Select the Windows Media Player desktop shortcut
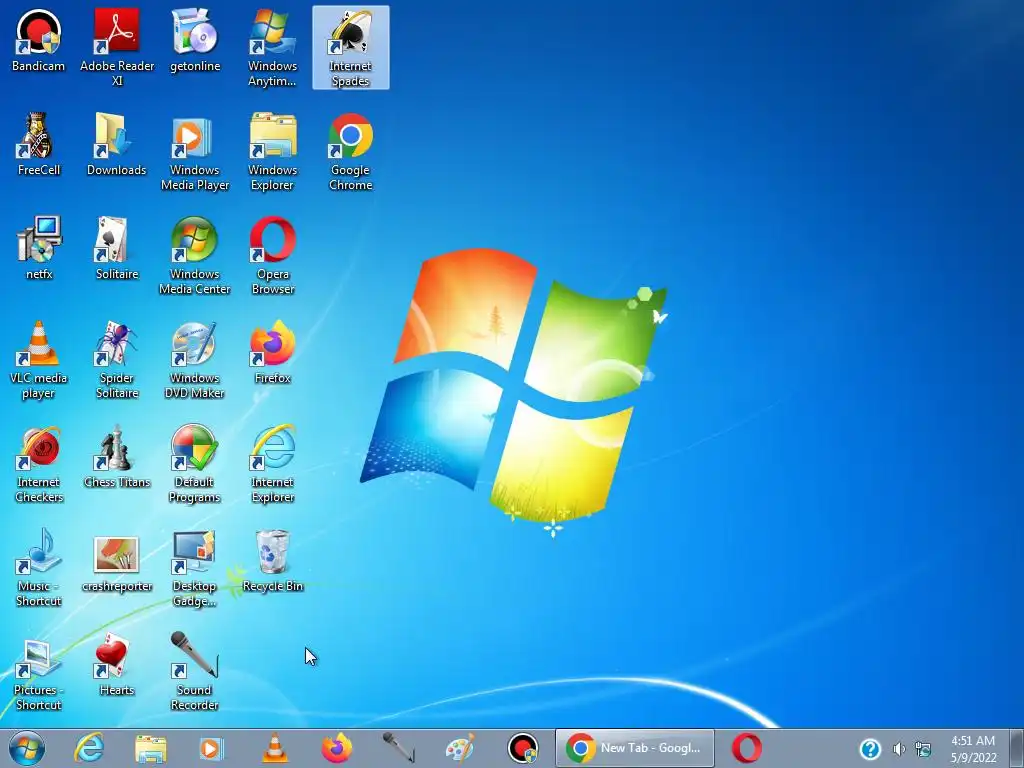The image size is (1024, 768). (195, 152)
